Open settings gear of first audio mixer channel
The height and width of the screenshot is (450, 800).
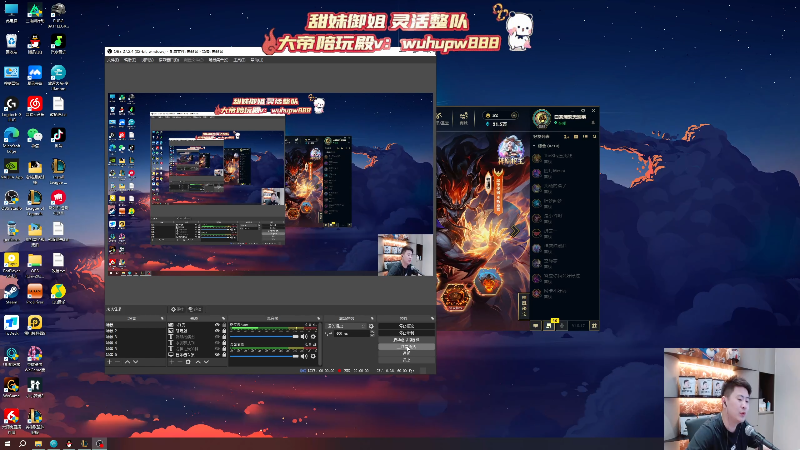pos(313,336)
